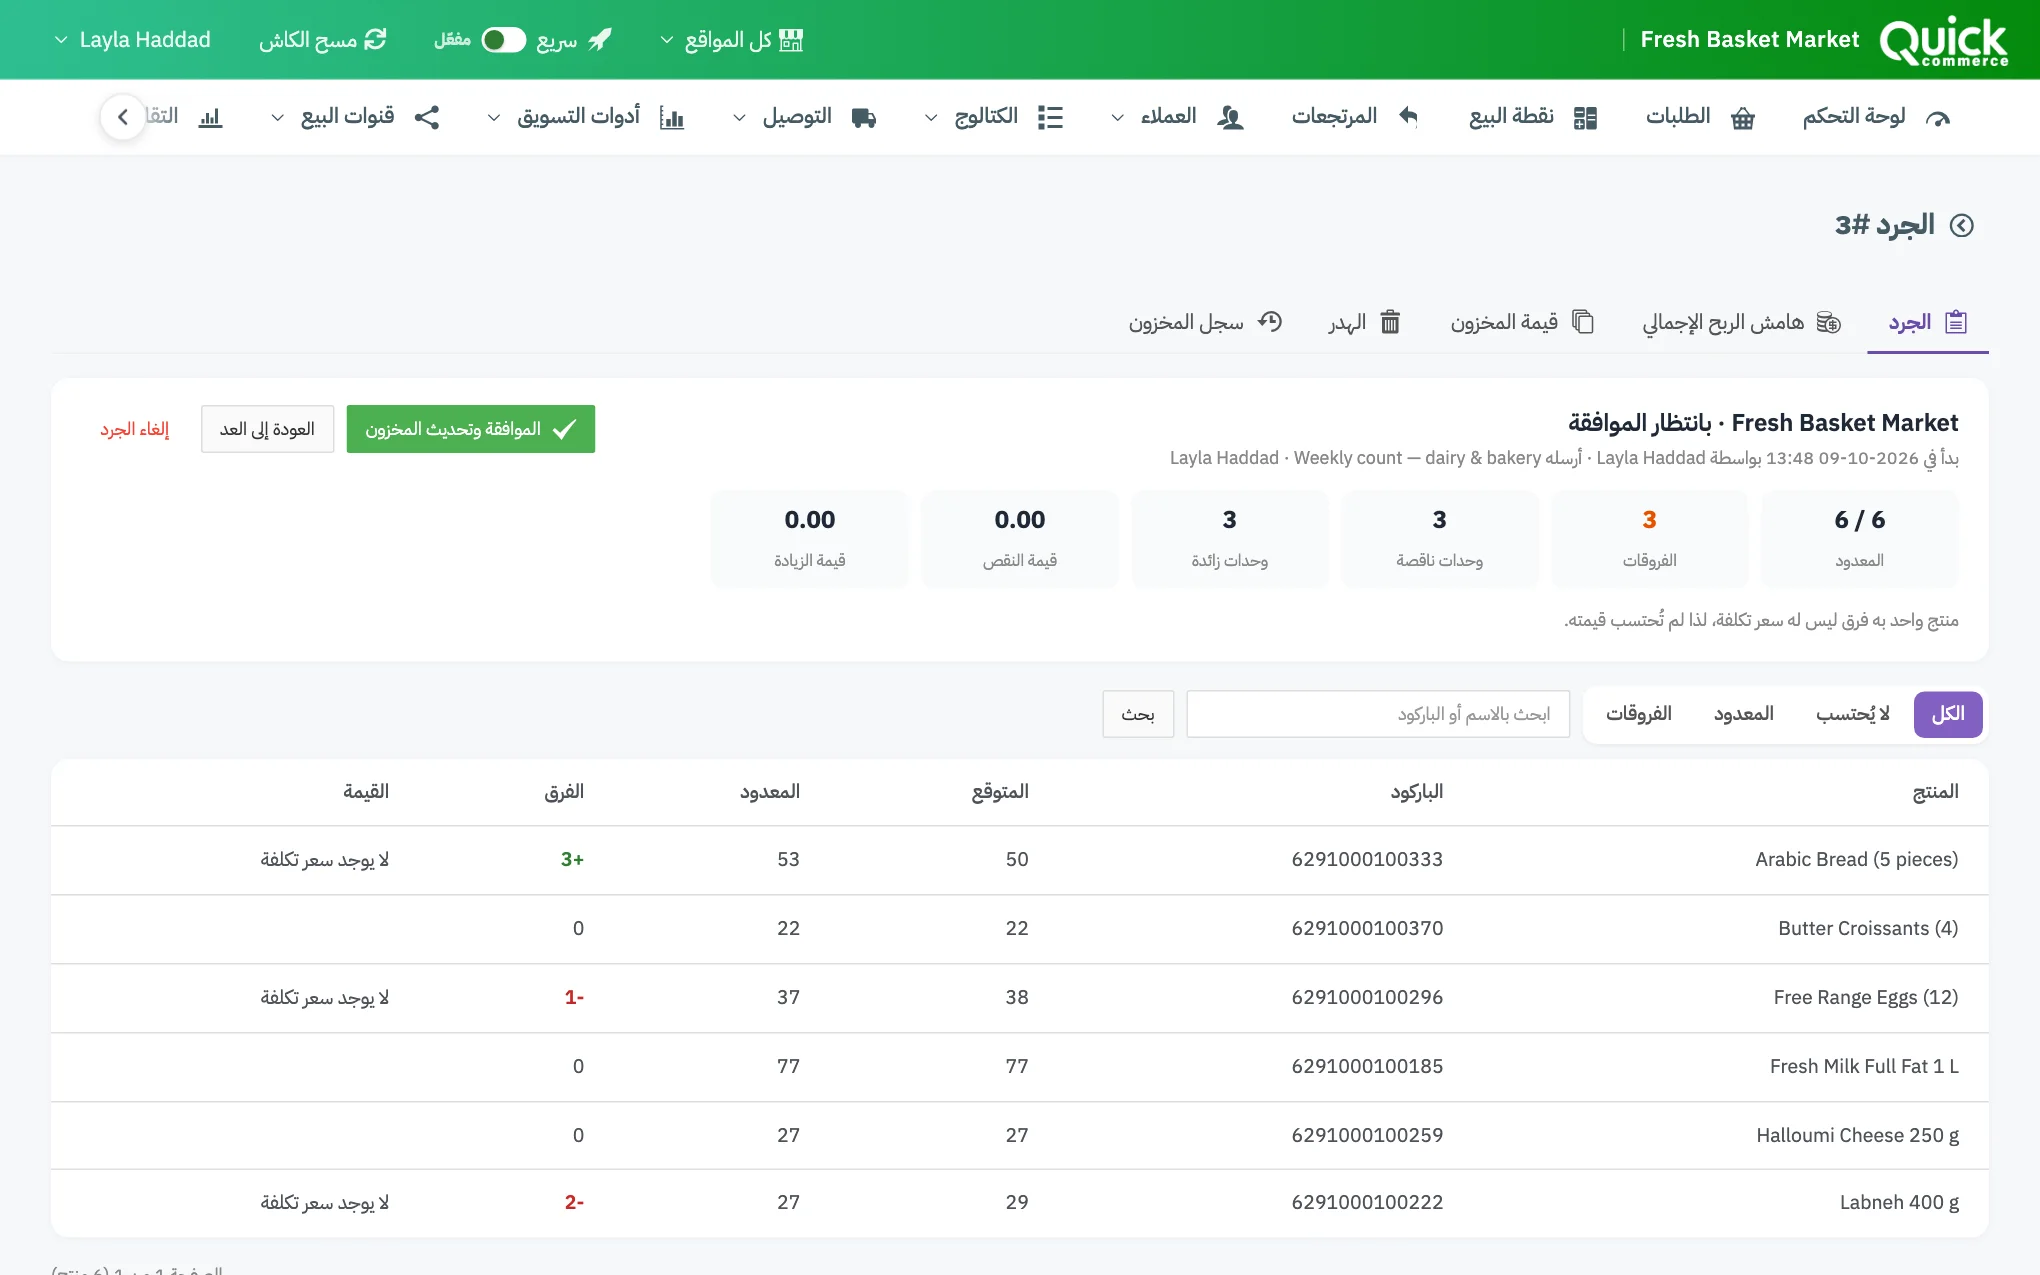Click the name or barcode search field
The image size is (2040, 1275).
coord(1378,714)
